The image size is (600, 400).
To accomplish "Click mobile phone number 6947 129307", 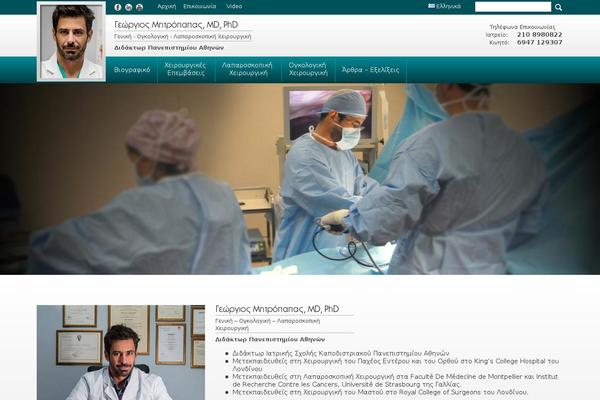I will coord(540,42).
